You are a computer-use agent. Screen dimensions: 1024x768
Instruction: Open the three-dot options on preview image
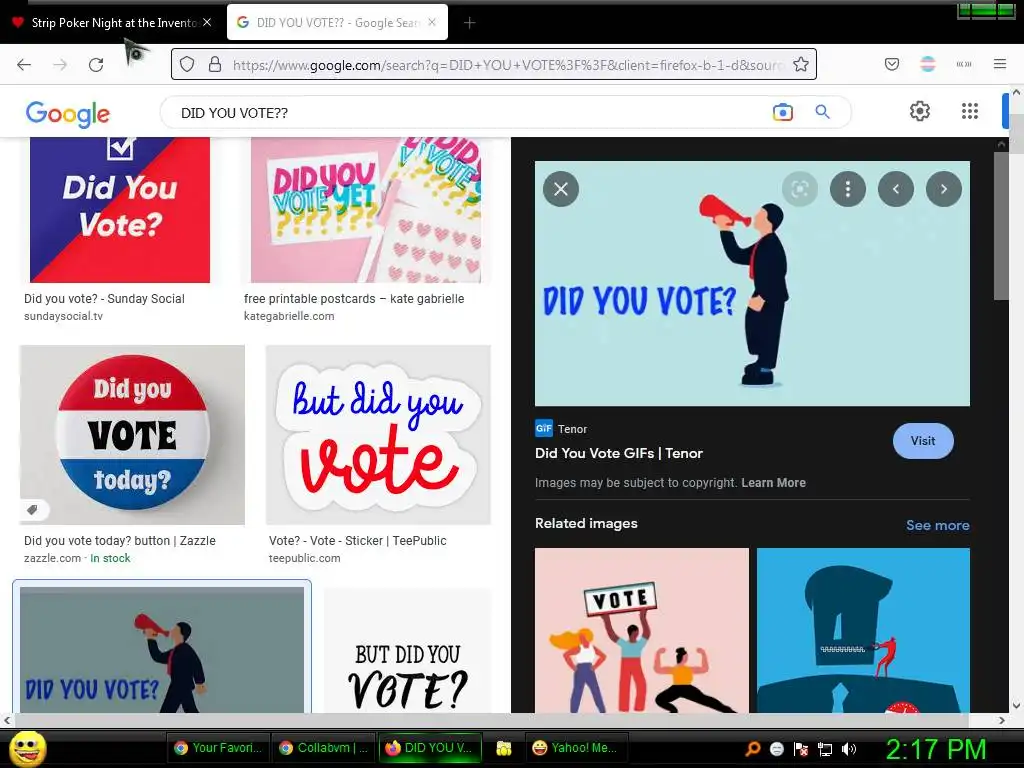848,189
